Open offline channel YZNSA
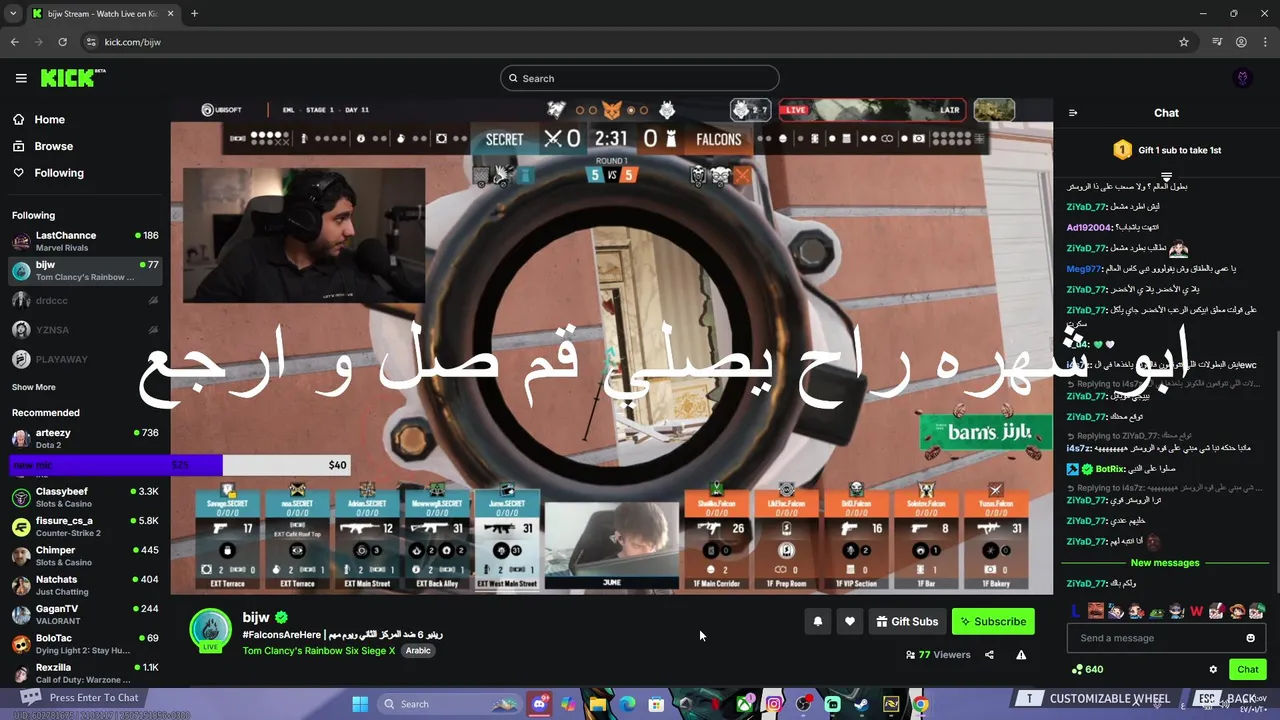 click(85, 330)
